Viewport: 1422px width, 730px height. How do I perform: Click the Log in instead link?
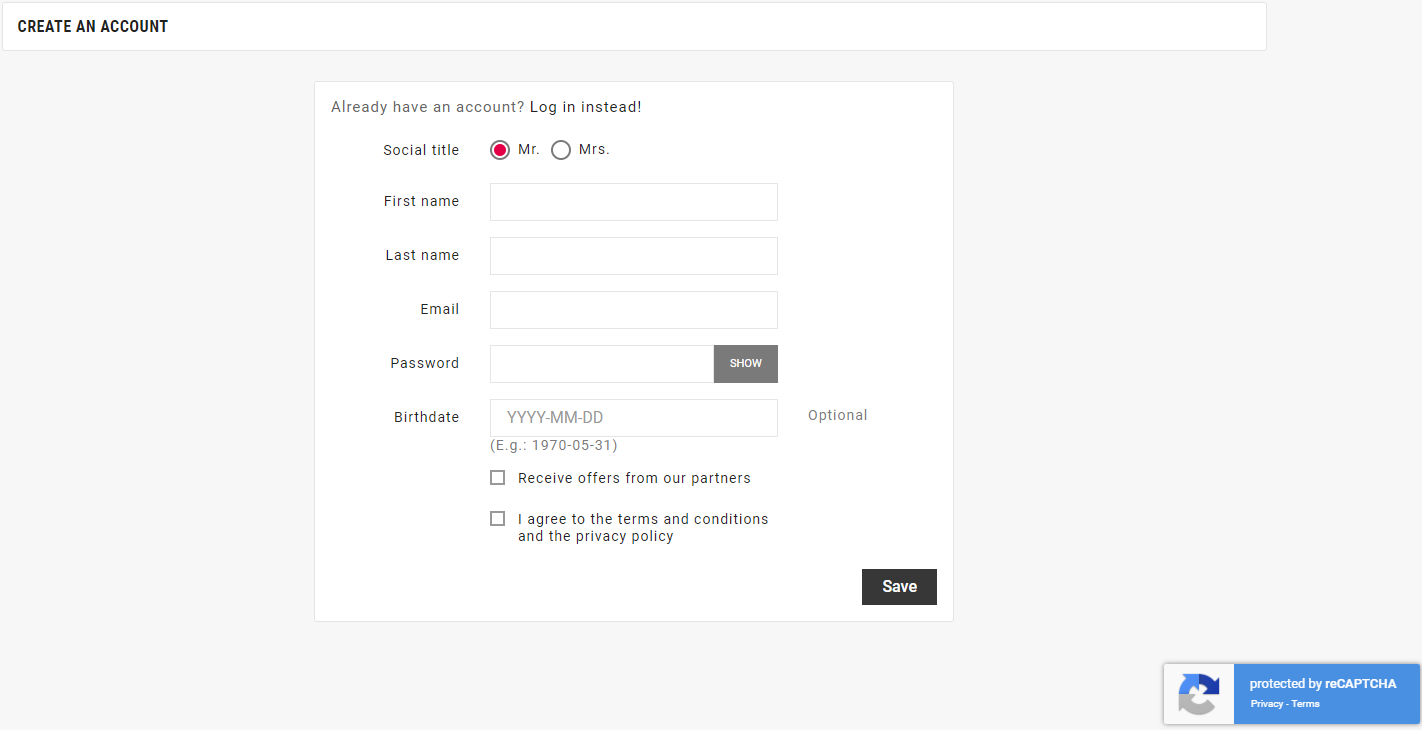pyautogui.click(x=585, y=107)
